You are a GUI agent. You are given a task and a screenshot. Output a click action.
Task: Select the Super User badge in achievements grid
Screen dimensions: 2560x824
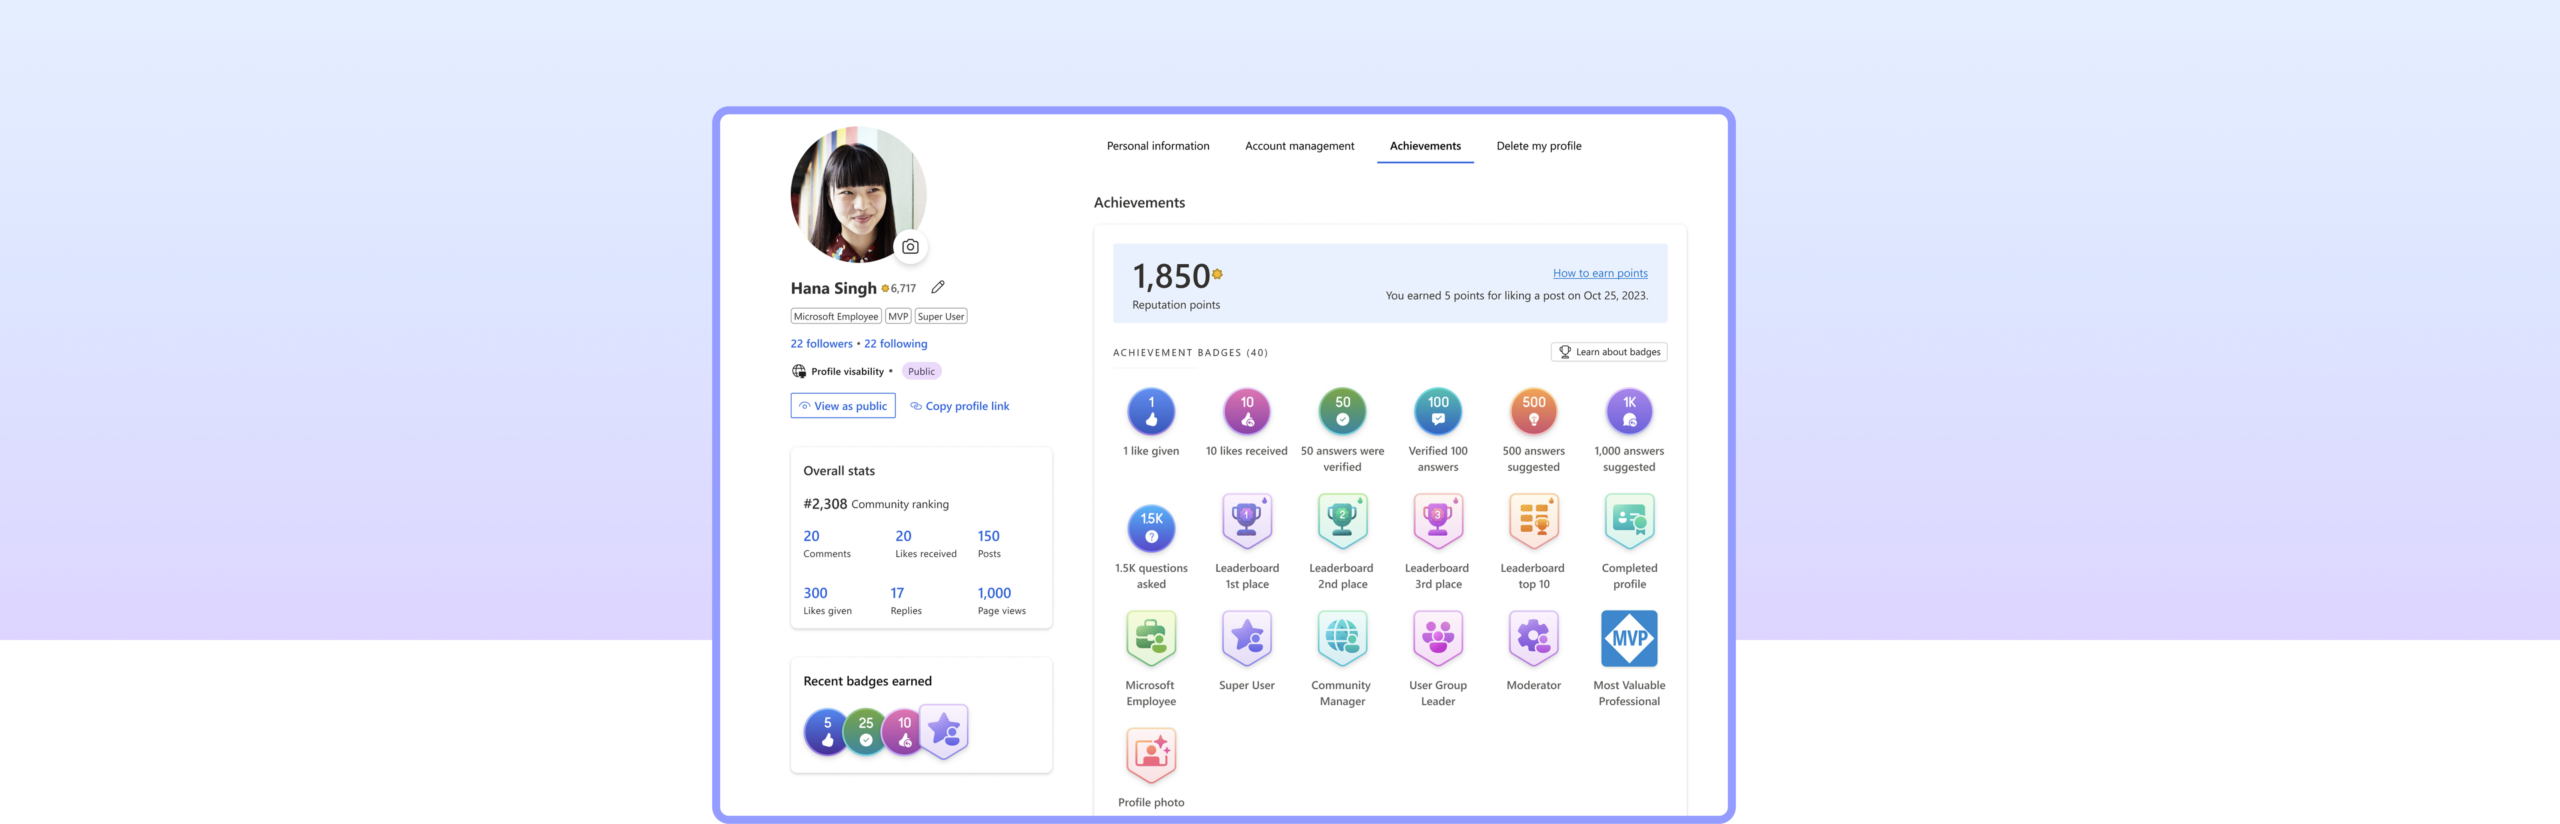[x=1247, y=639]
